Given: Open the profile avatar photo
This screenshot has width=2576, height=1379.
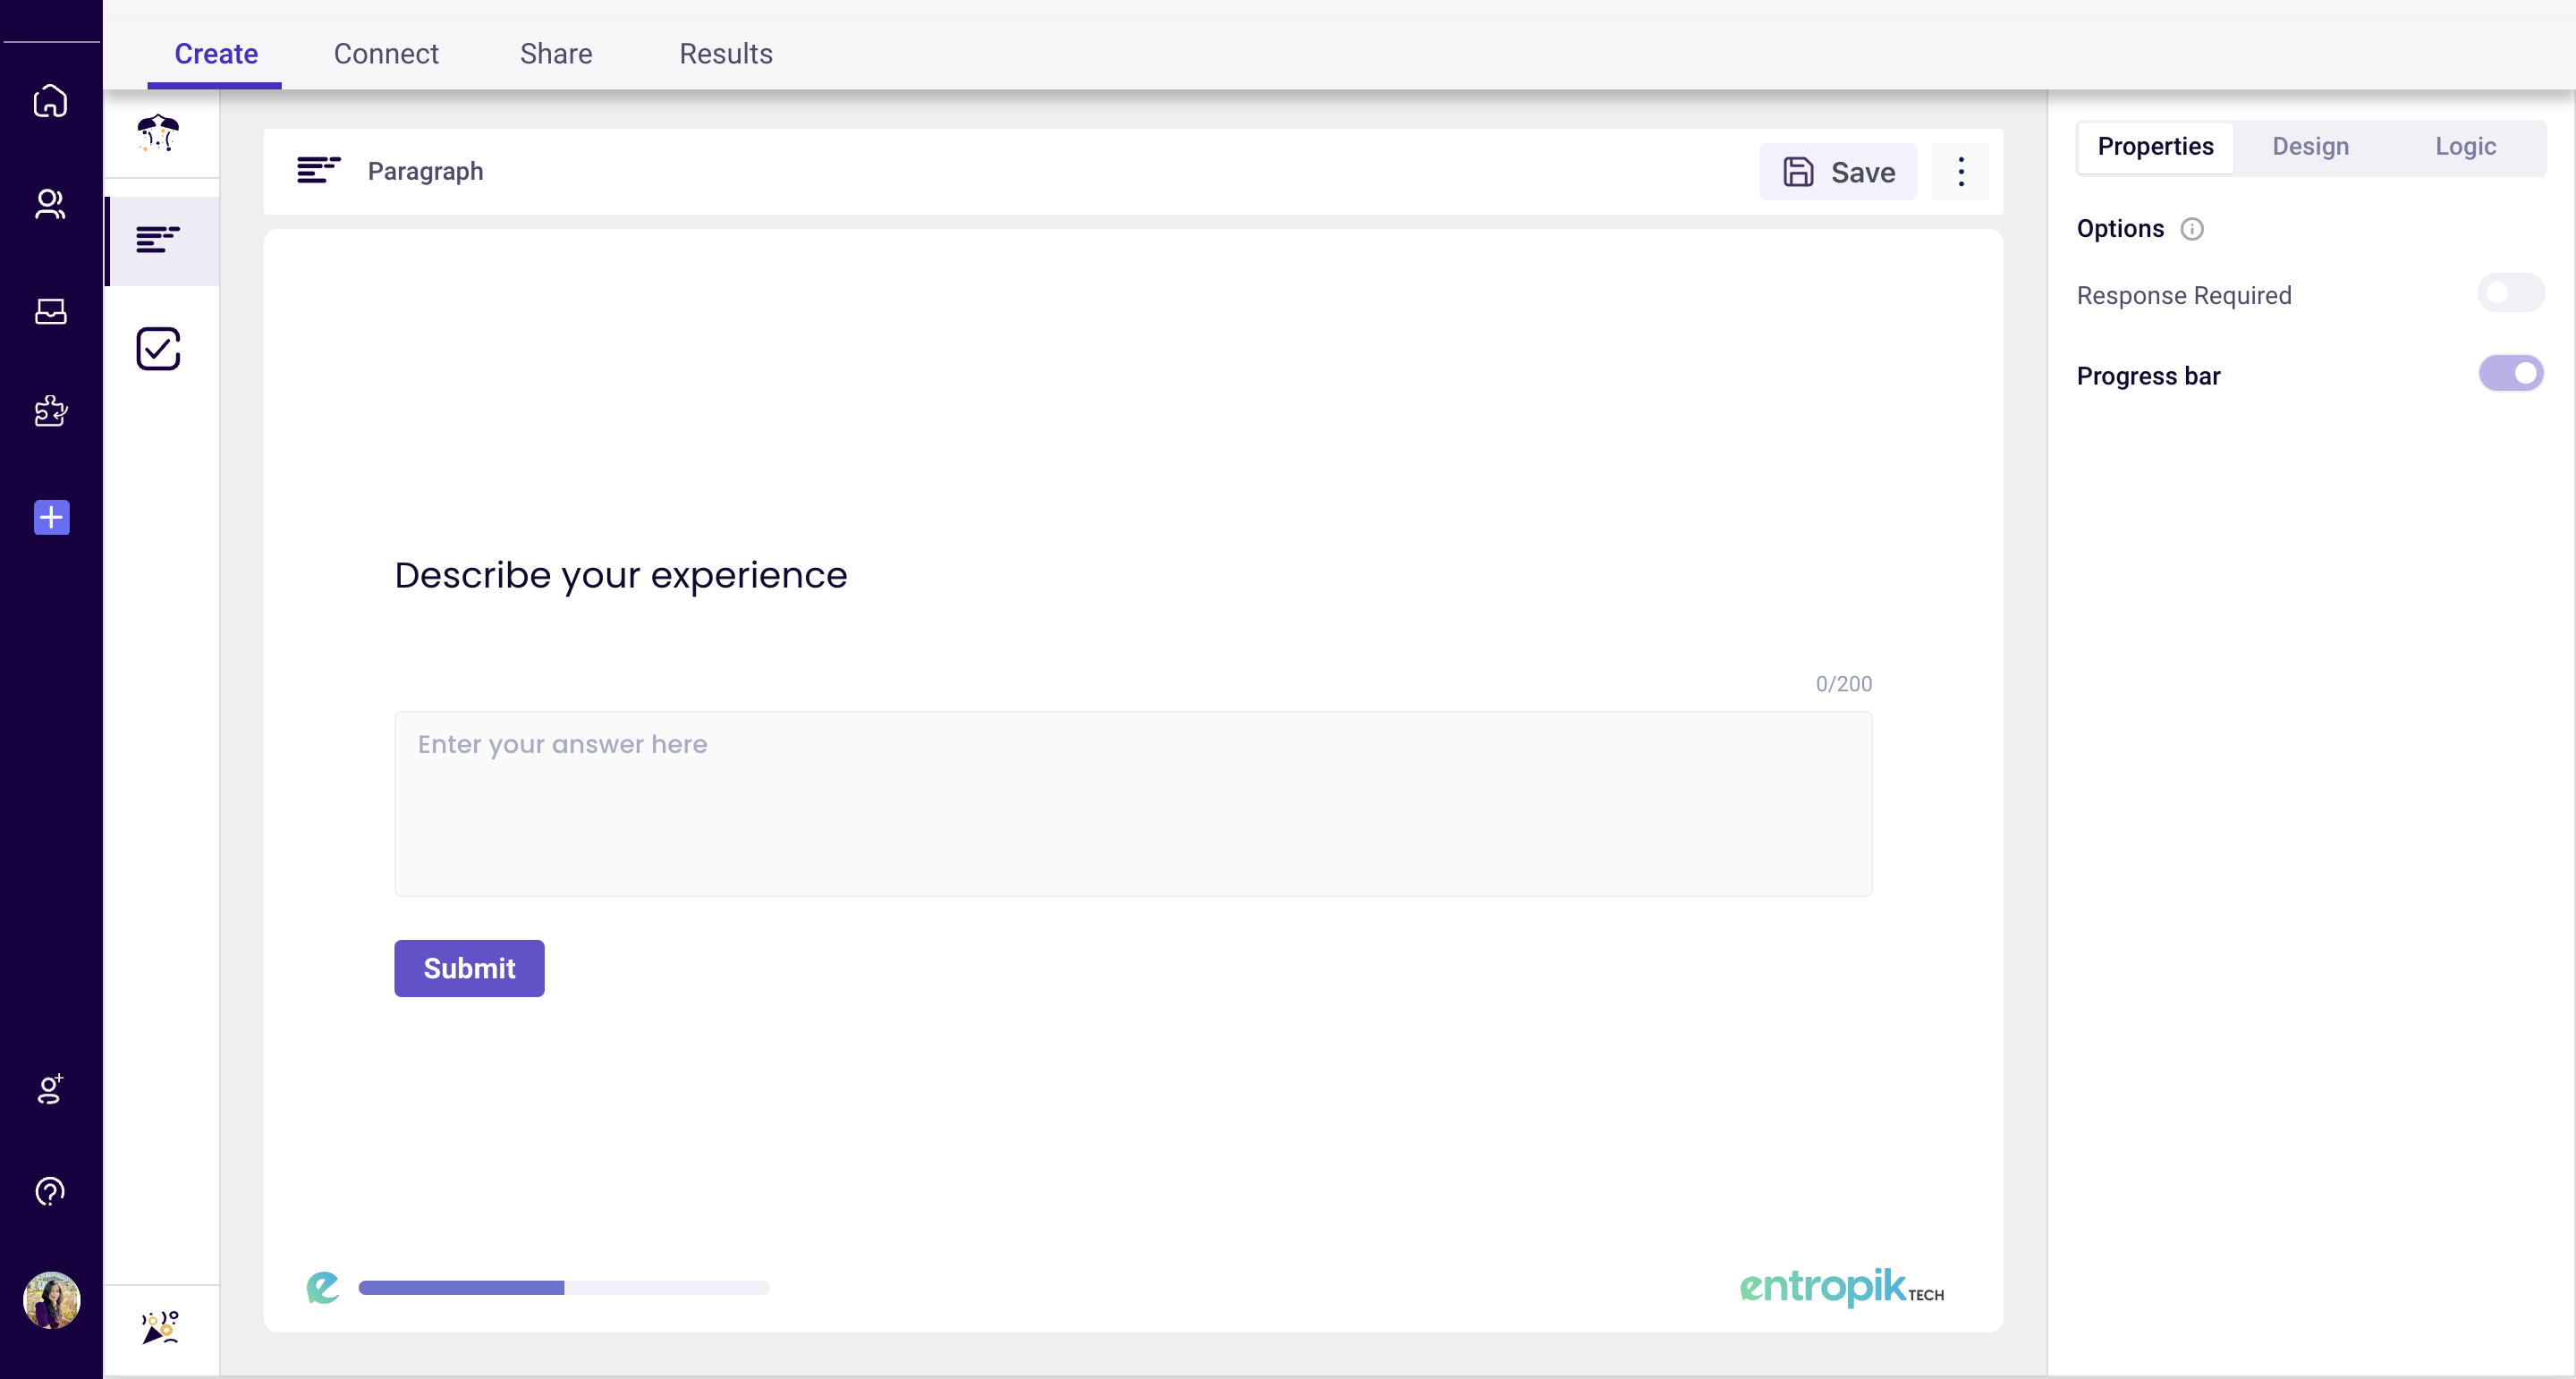Looking at the screenshot, I should [51, 1300].
